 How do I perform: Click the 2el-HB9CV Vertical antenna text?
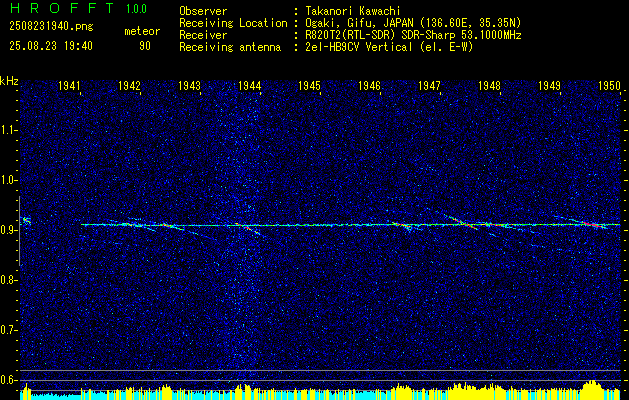point(390,47)
